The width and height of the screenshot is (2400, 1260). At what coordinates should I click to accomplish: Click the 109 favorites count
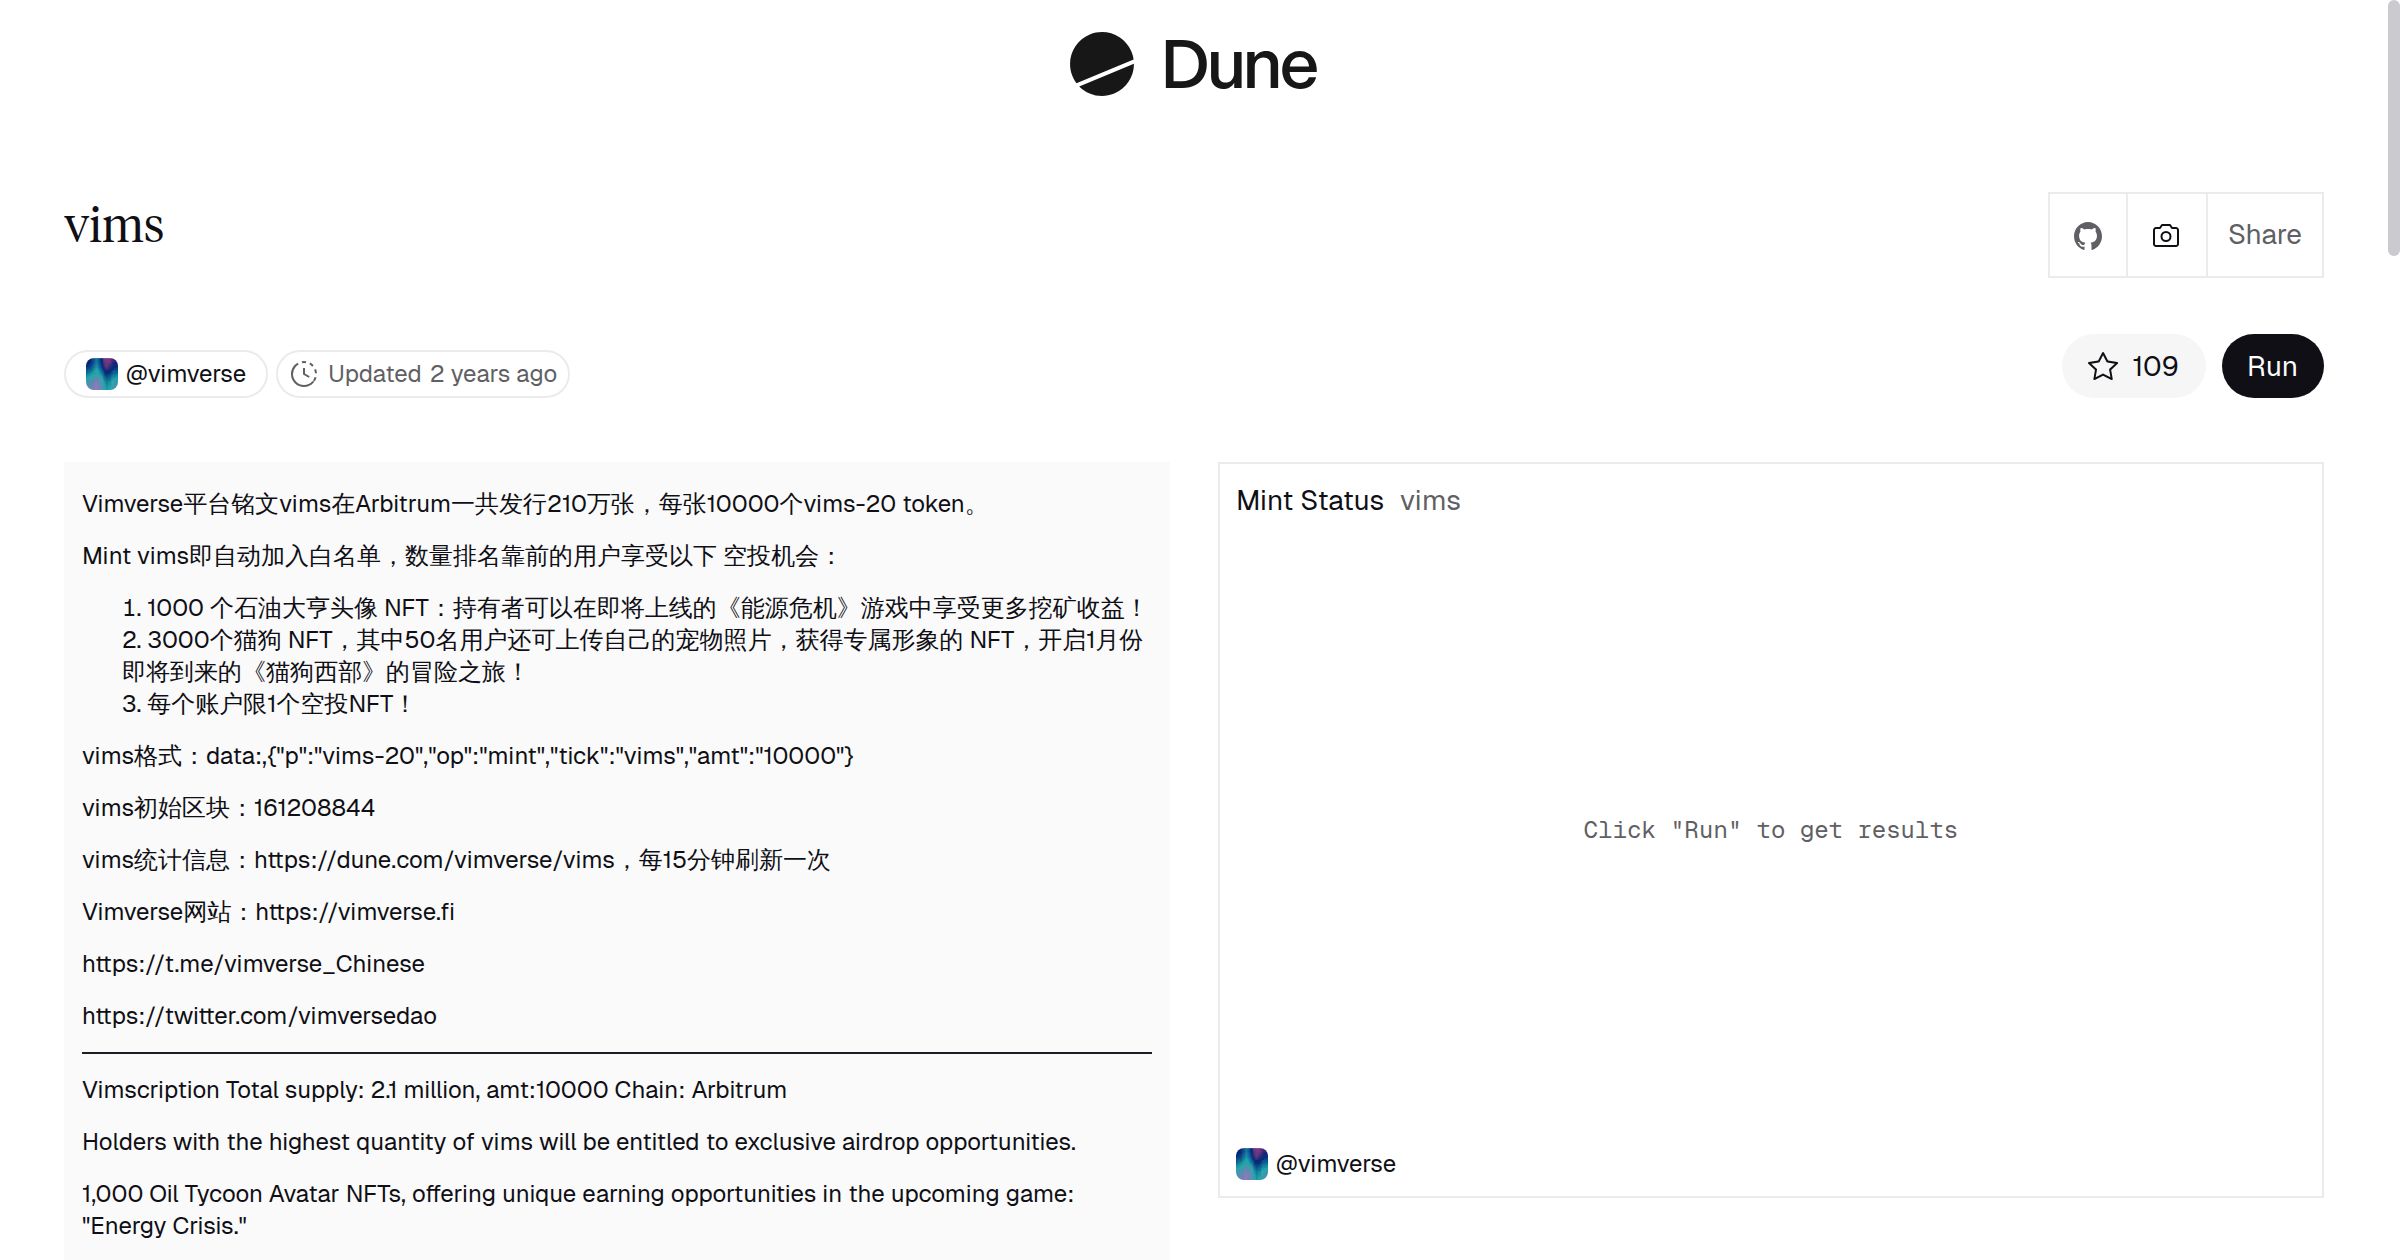2154,366
